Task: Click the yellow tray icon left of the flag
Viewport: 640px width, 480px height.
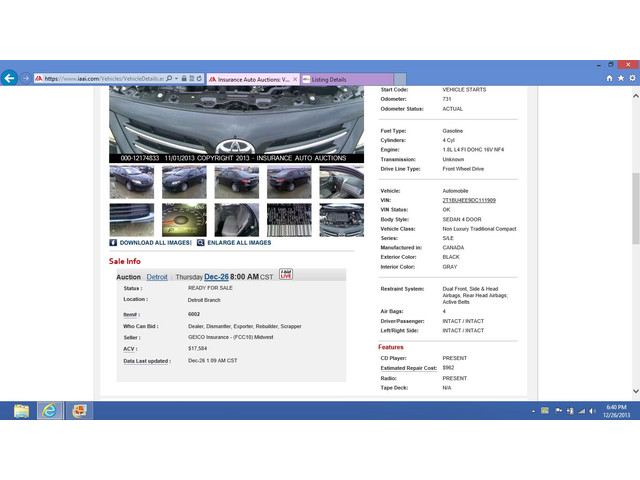Action: [x=545, y=411]
